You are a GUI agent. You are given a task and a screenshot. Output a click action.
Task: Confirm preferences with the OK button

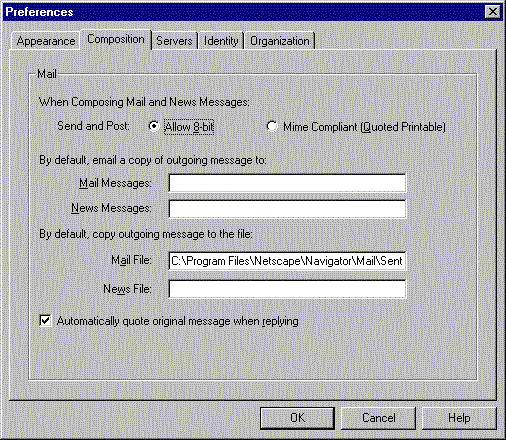297,418
